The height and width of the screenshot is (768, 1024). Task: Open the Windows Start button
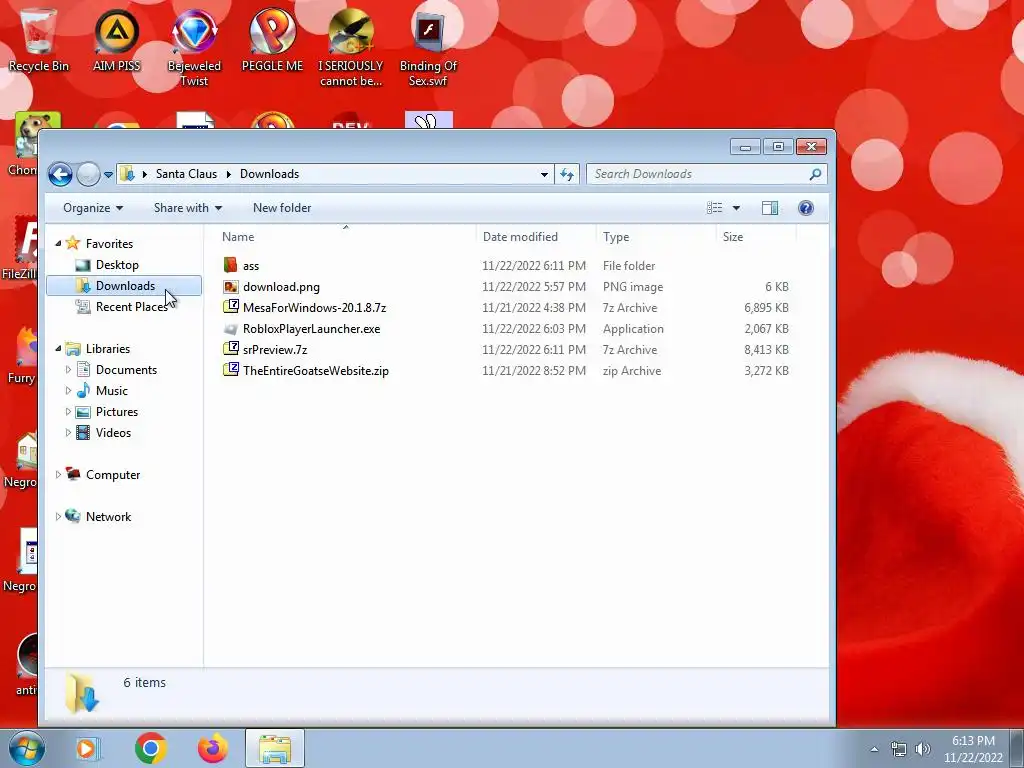coord(27,748)
